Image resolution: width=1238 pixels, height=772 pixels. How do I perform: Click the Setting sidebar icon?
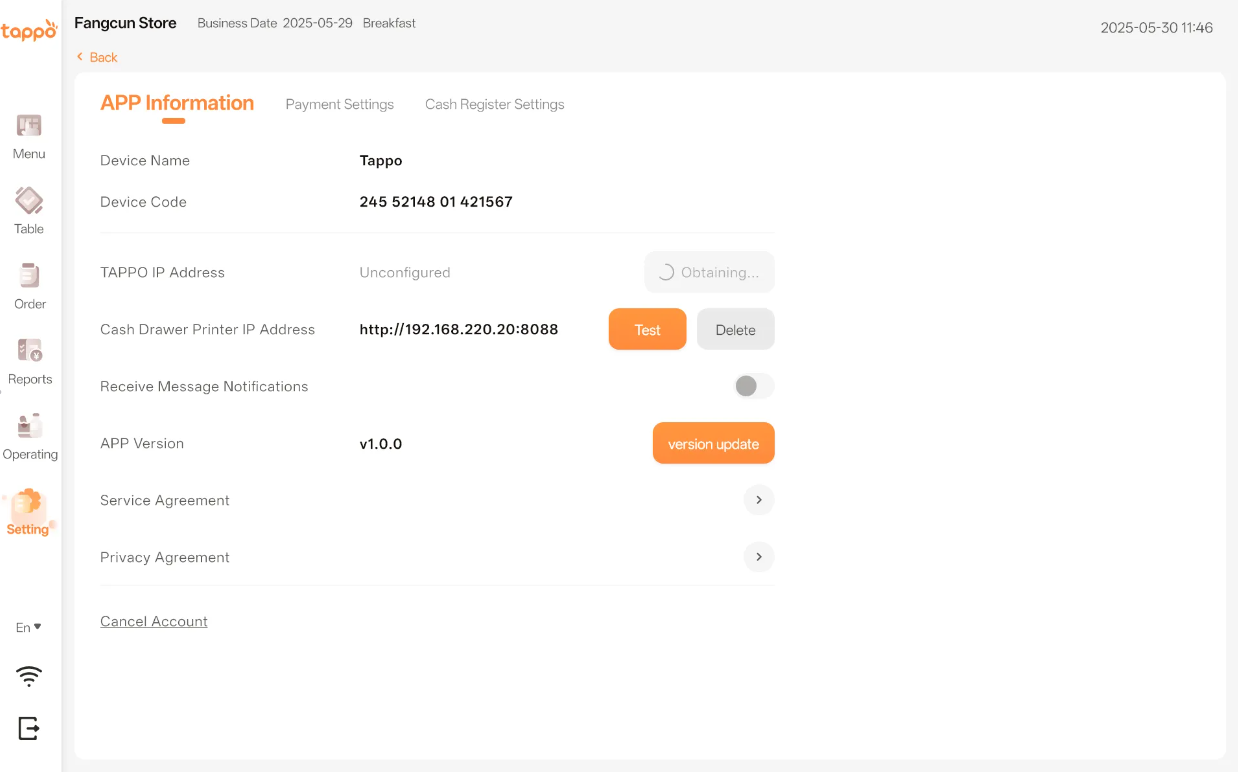pyautogui.click(x=28, y=504)
